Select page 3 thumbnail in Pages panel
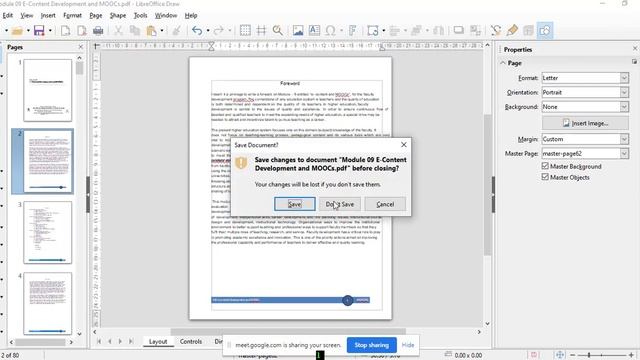The width and height of the screenshot is (640, 360). click(47, 232)
